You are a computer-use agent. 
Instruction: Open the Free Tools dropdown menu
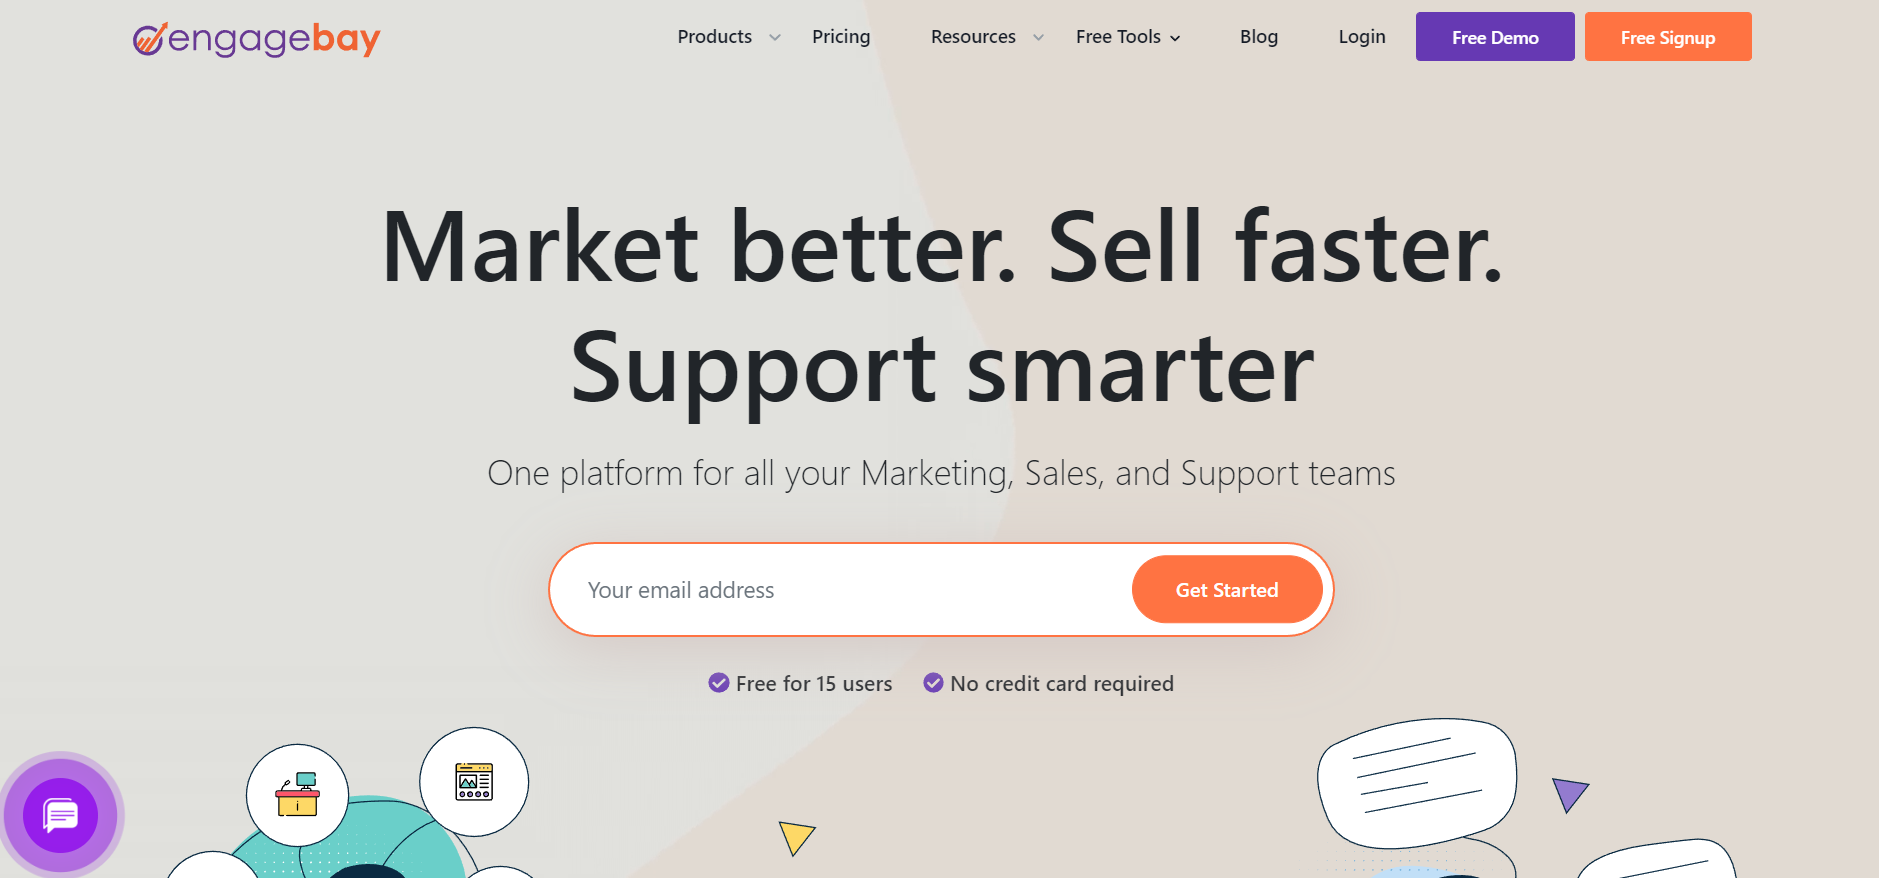[x=1128, y=37]
